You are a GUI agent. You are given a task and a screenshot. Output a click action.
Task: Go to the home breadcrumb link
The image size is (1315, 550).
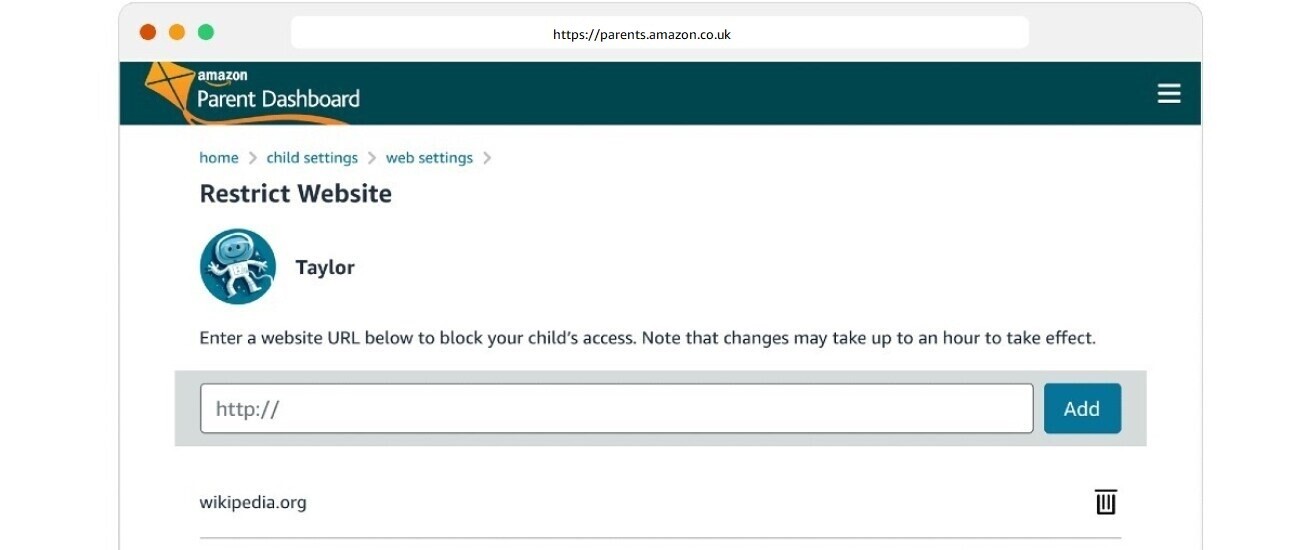point(219,158)
